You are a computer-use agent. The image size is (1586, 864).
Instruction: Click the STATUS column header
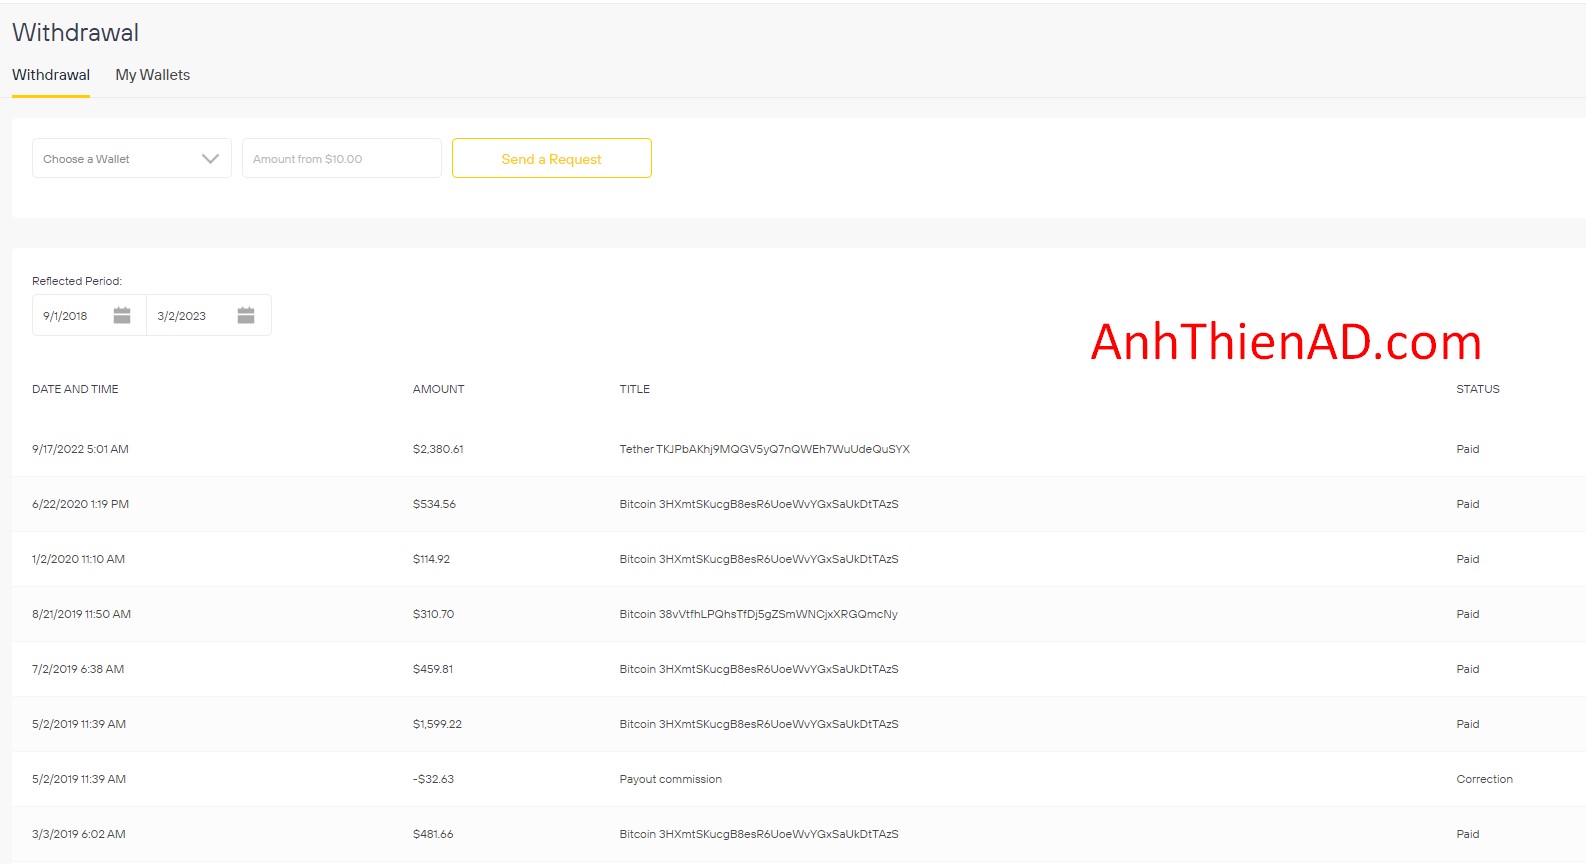(x=1477, y=389)
